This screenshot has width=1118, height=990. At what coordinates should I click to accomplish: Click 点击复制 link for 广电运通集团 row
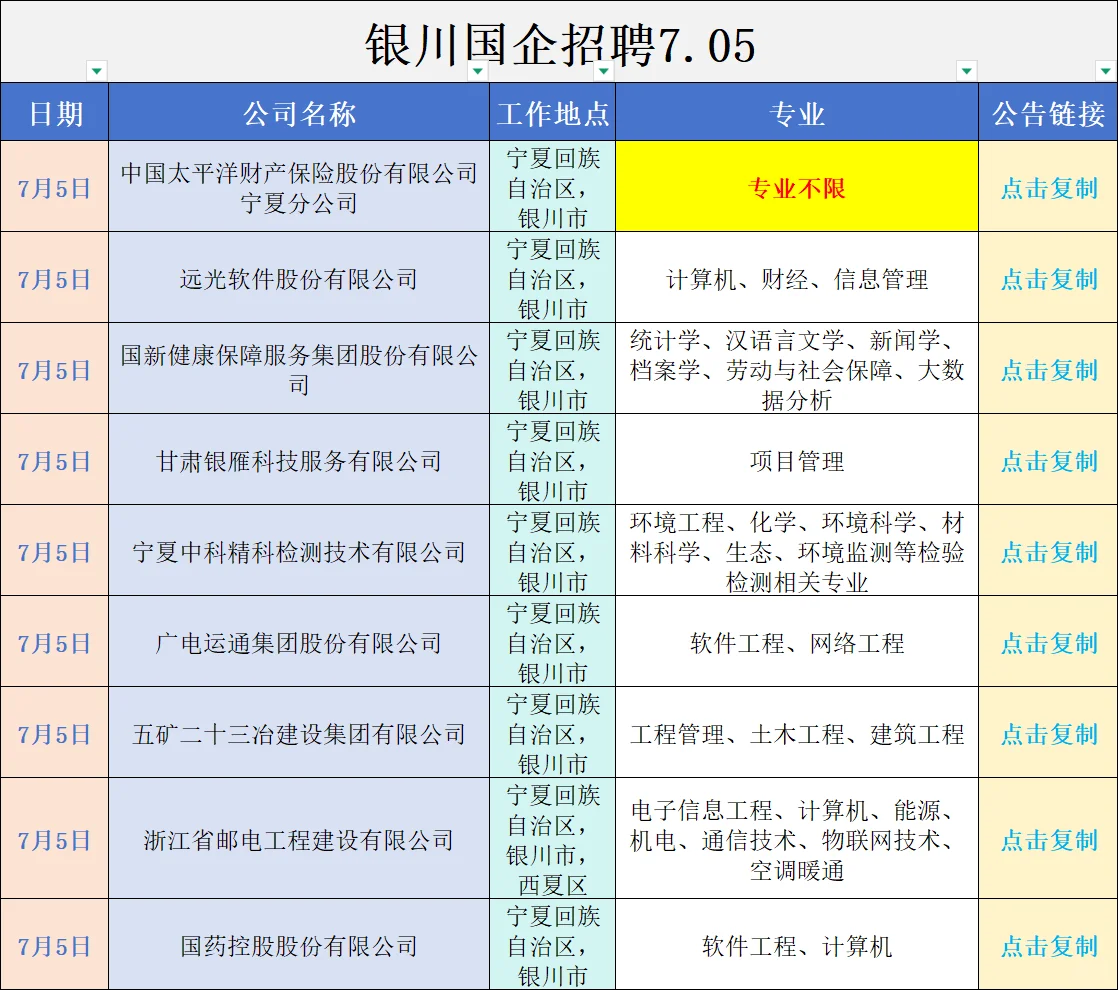coord(1049,643)
